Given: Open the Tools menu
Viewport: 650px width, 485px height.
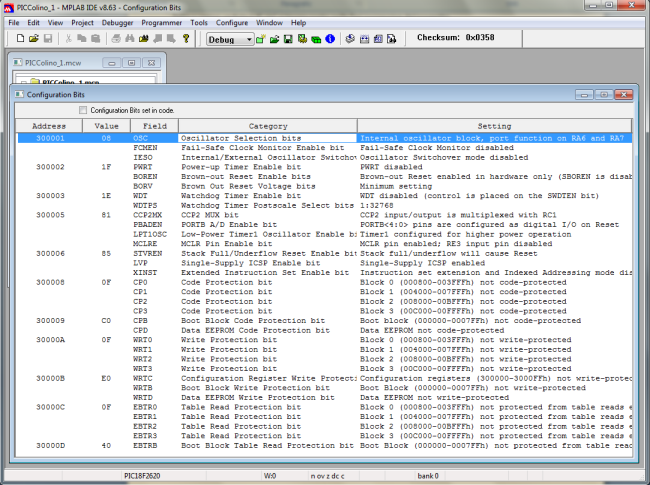Looking at the screenshot, I should pyautogui.click(x=199, y=23).
